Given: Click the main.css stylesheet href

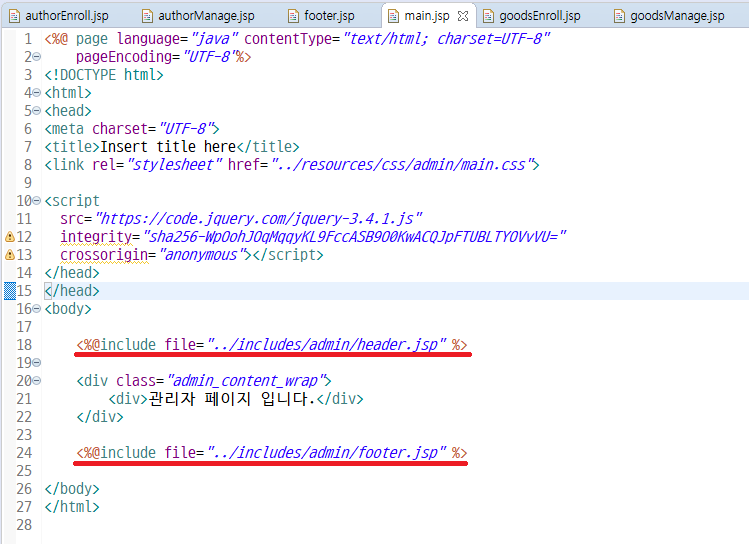Looking at the screenshot, I should (x=401, y=165).
